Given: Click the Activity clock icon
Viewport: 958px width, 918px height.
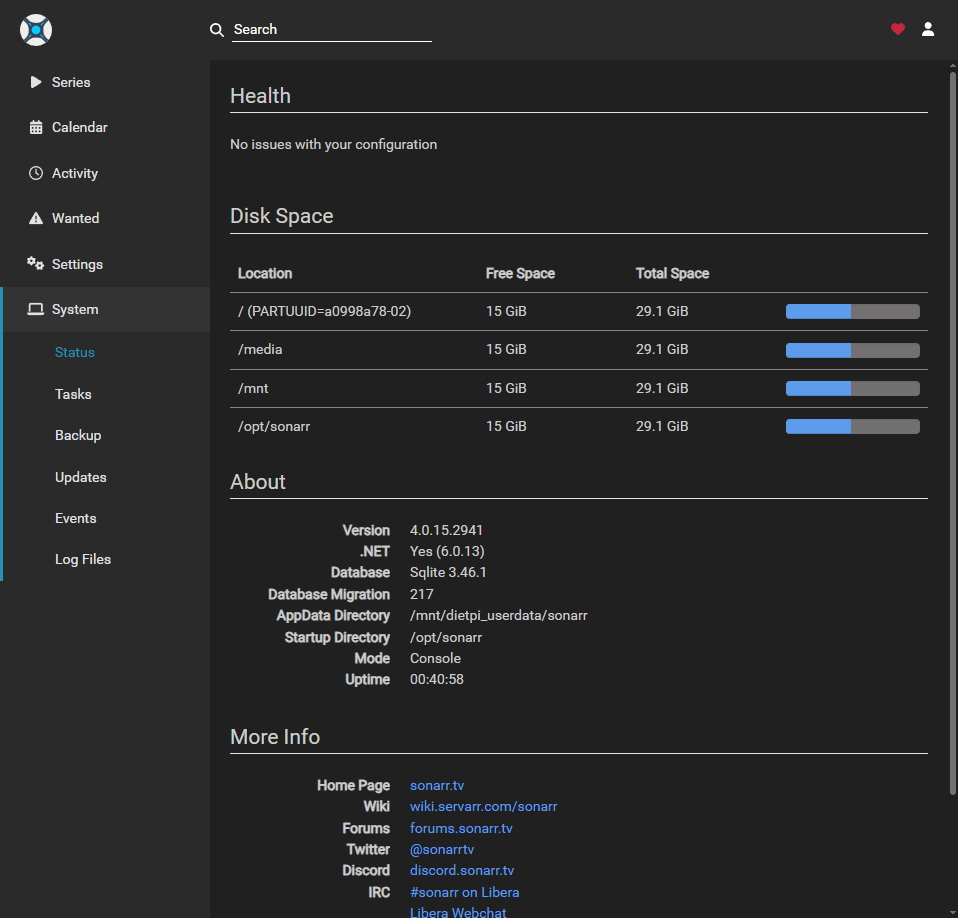Looking at the screenshot, I should point(36,174).
